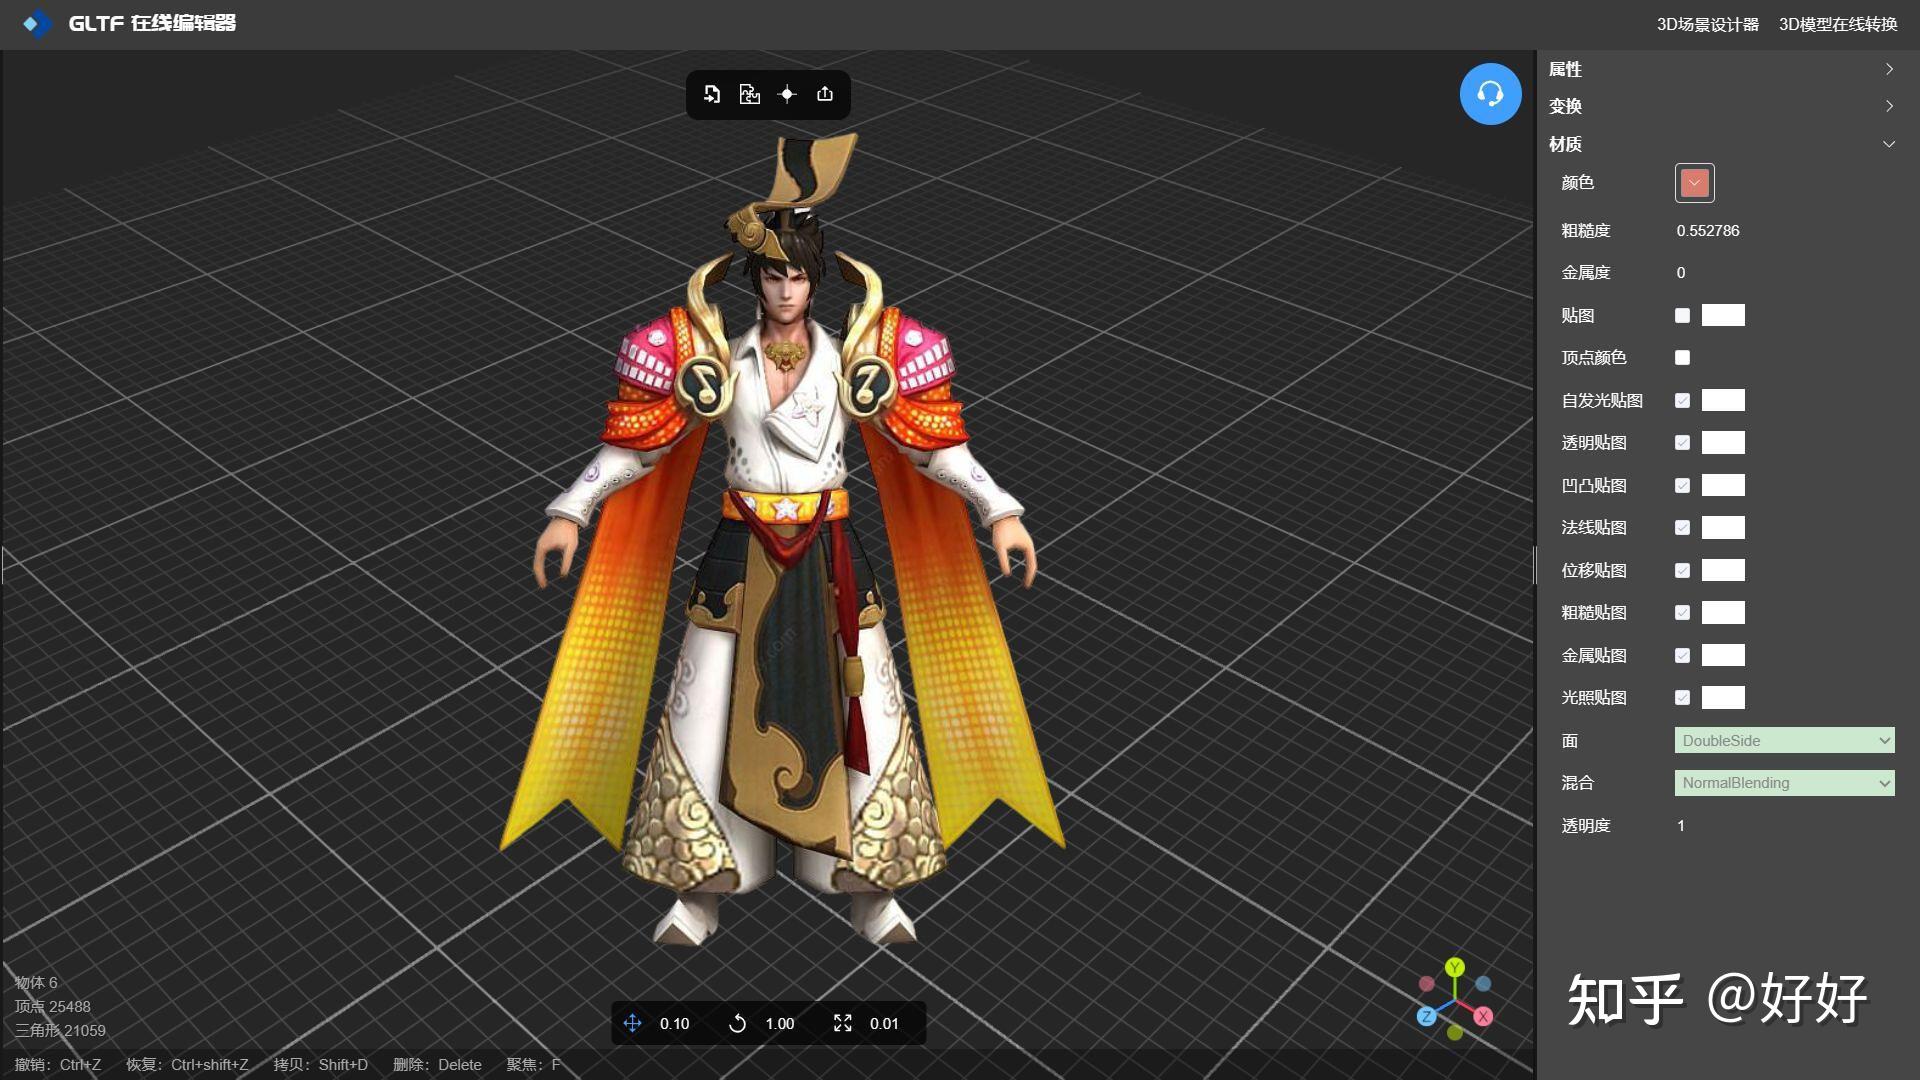Toggle the 位移贴图 displacement map checkbox
Viewport: 1920px width, 1080px height.
[x=1682, y=570]
